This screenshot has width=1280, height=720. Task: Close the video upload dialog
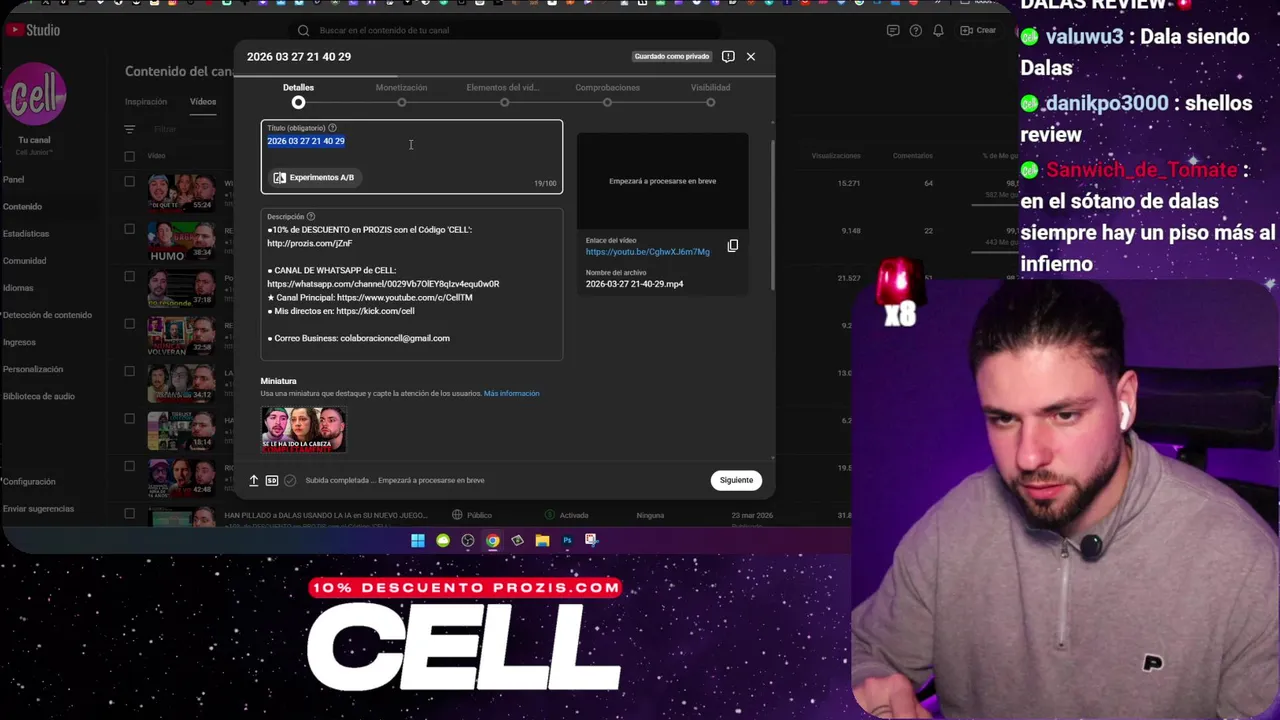click(751, 57)
